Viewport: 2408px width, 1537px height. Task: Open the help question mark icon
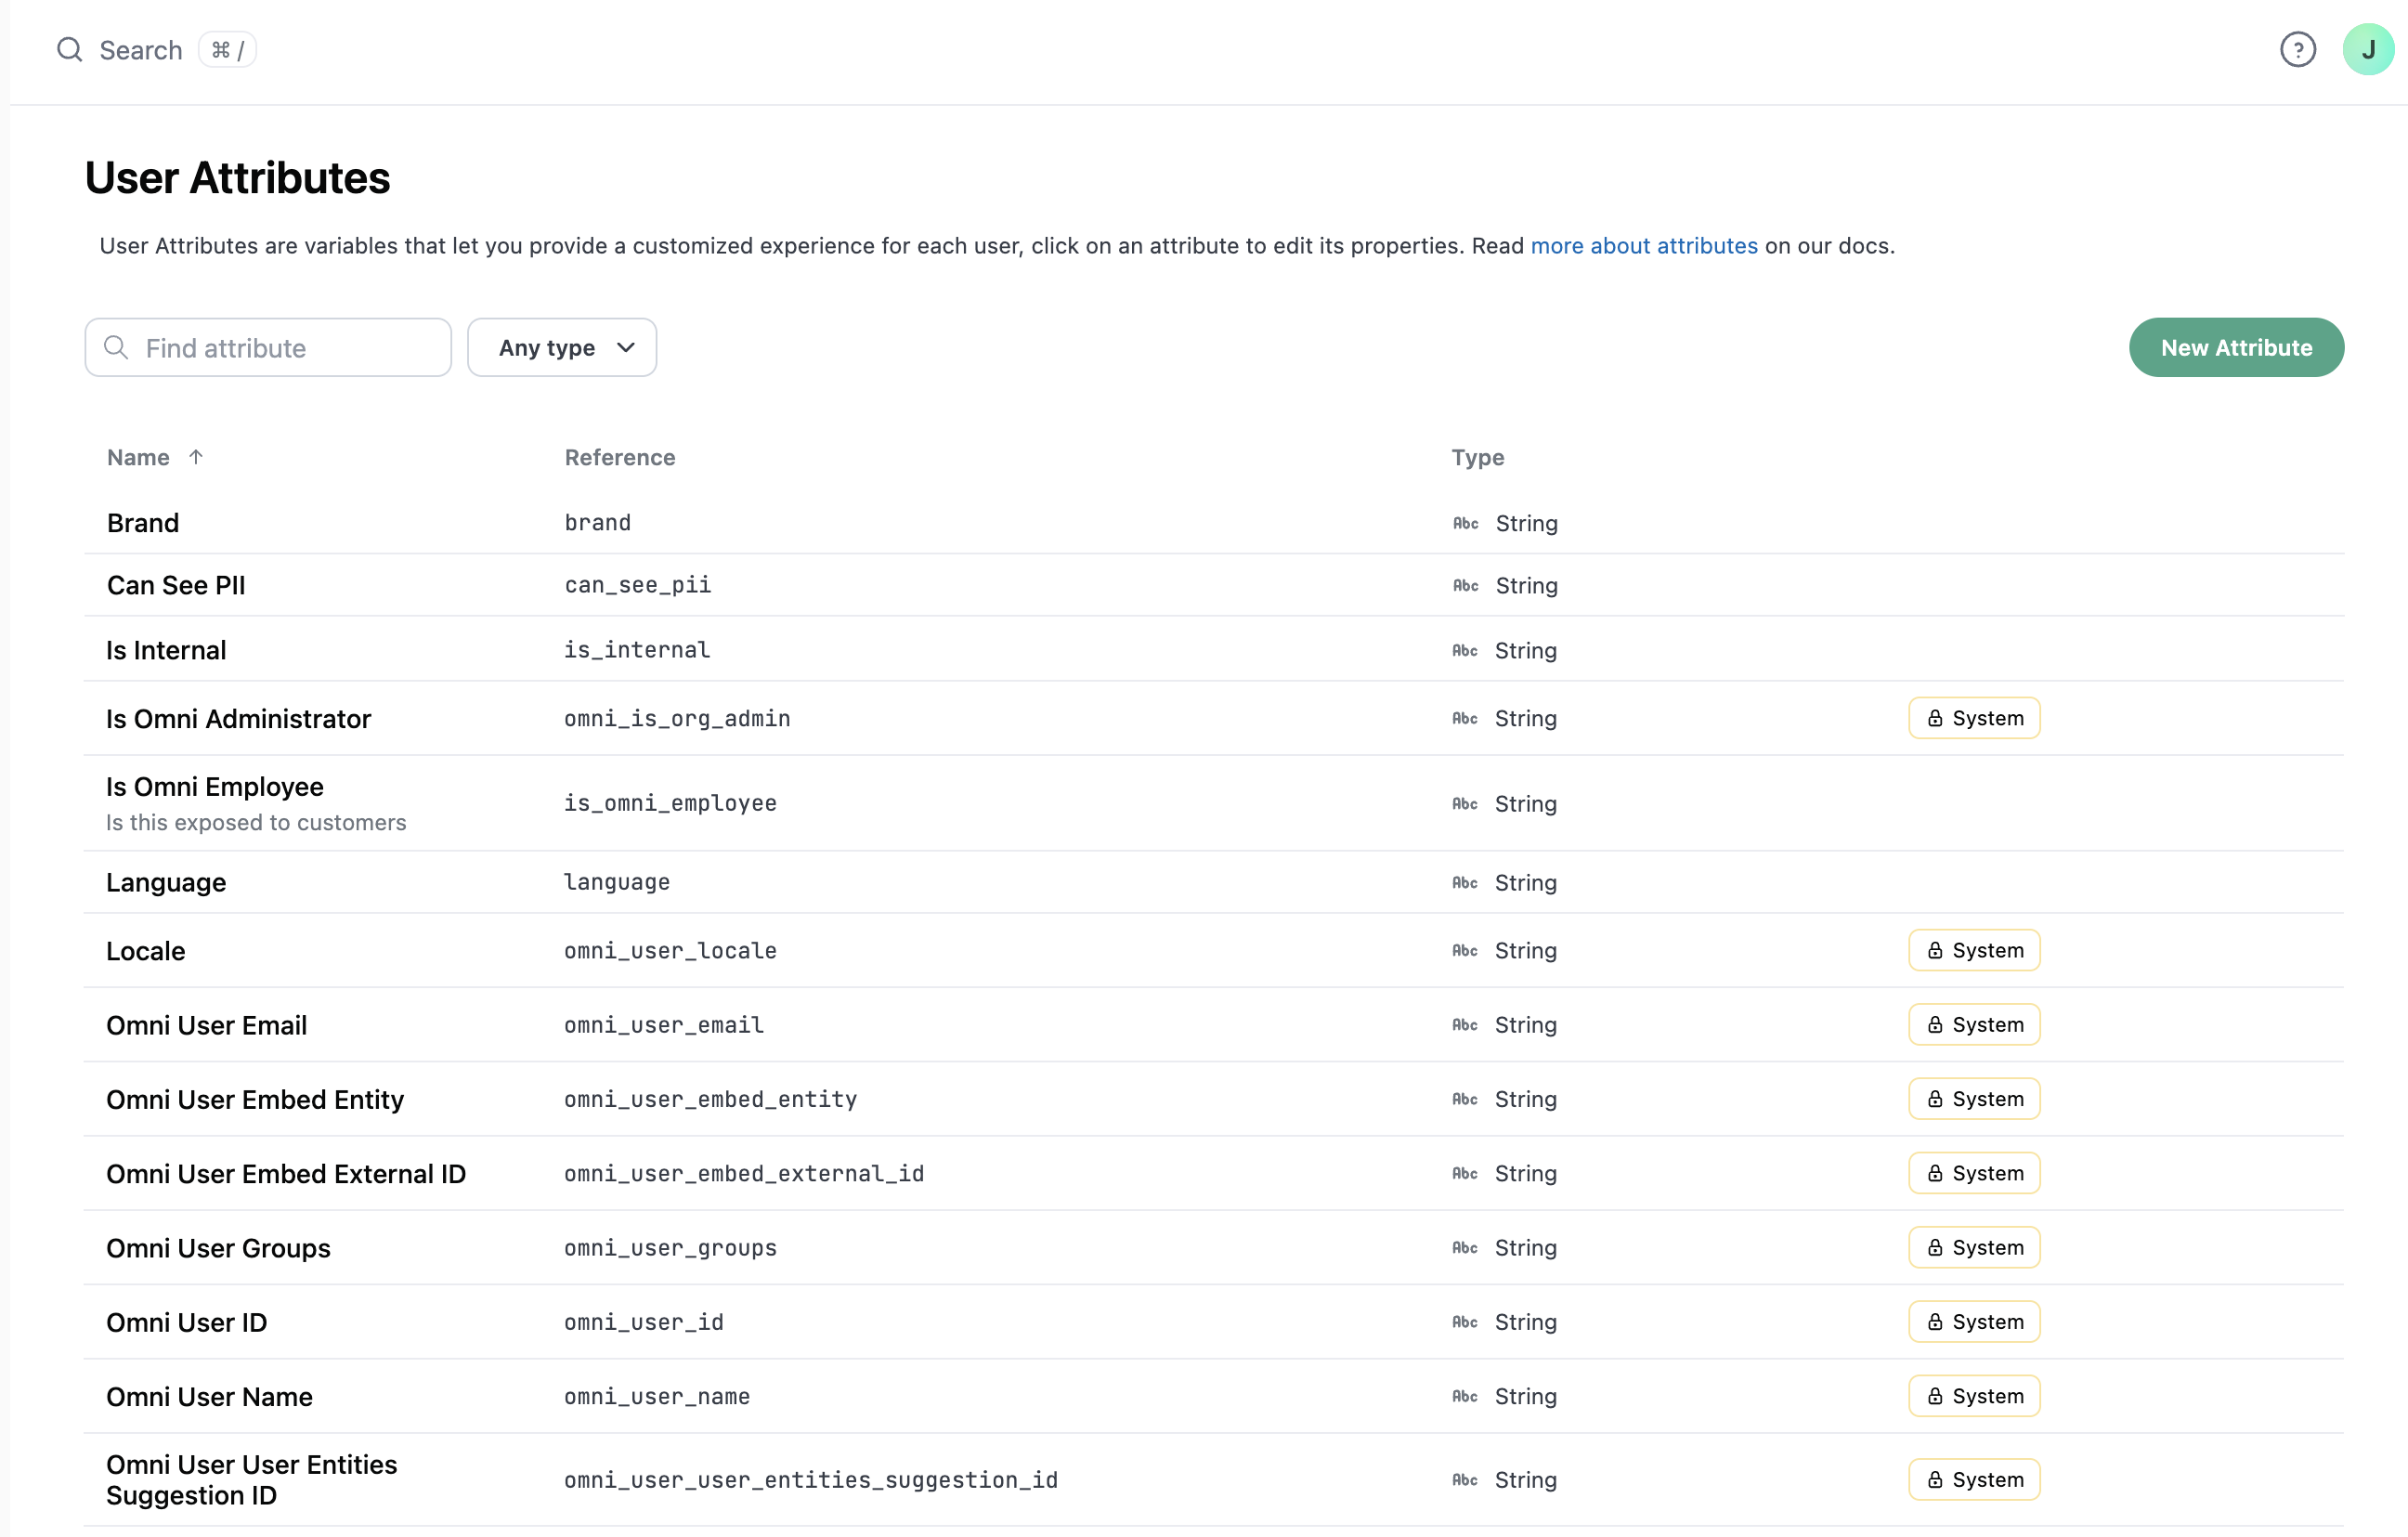[x=2297, y=49]
